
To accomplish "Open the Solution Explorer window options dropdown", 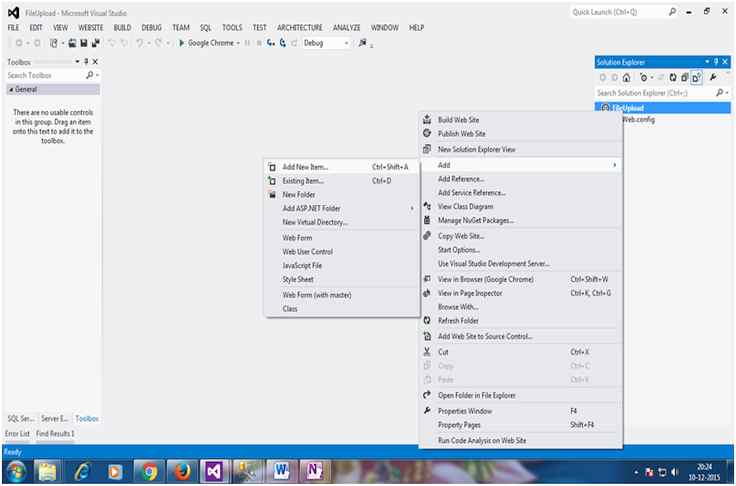I will 707,62.
